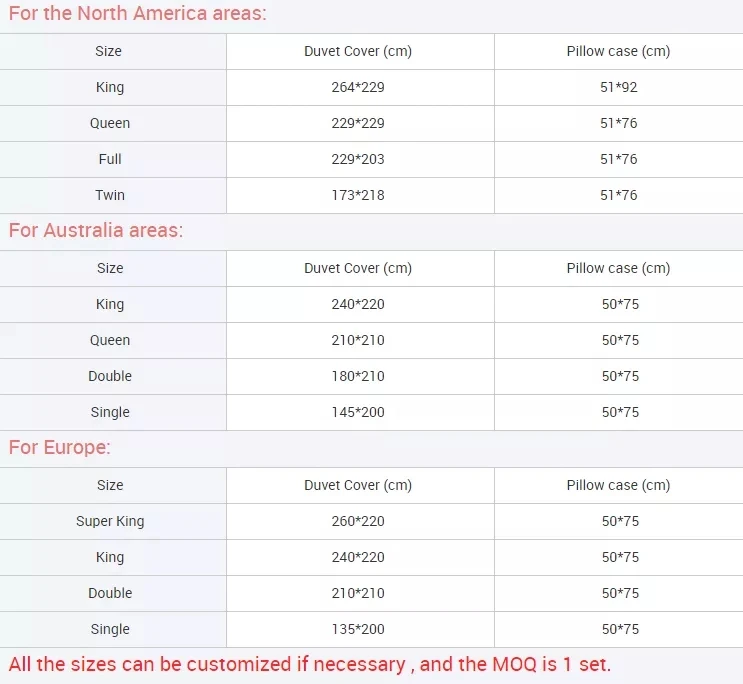Select the 'Twin' size row label

[x=110, y=195]
